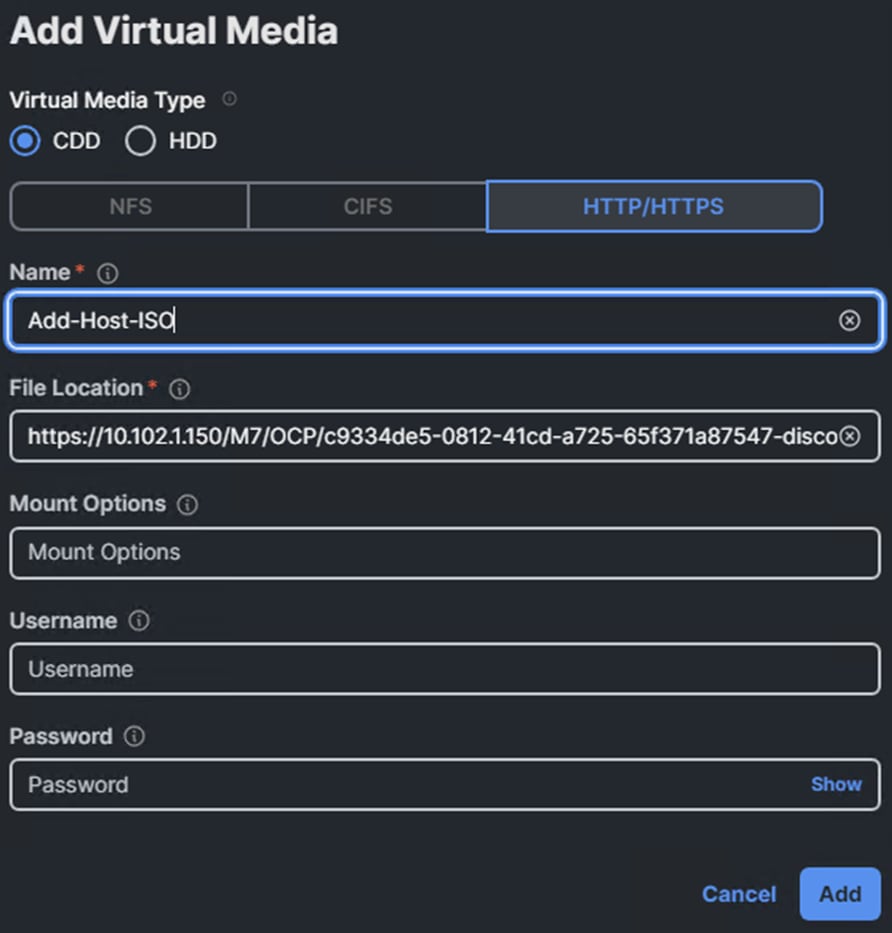This screenshot has height=933, width=892.
Task: Select the HDD radio button
Action: click(x=140, y=141)
